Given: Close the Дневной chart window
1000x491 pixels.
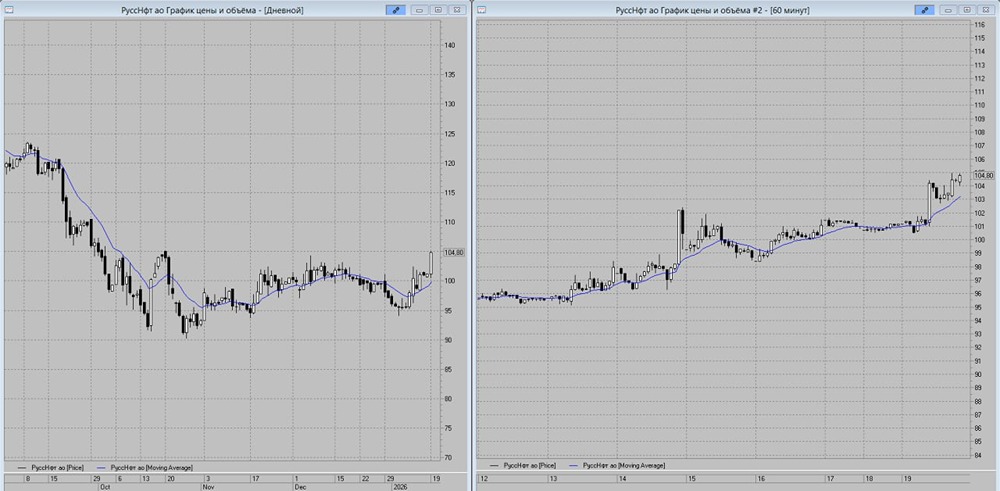Looking at the screenshot, I should [x=457, y=10].
